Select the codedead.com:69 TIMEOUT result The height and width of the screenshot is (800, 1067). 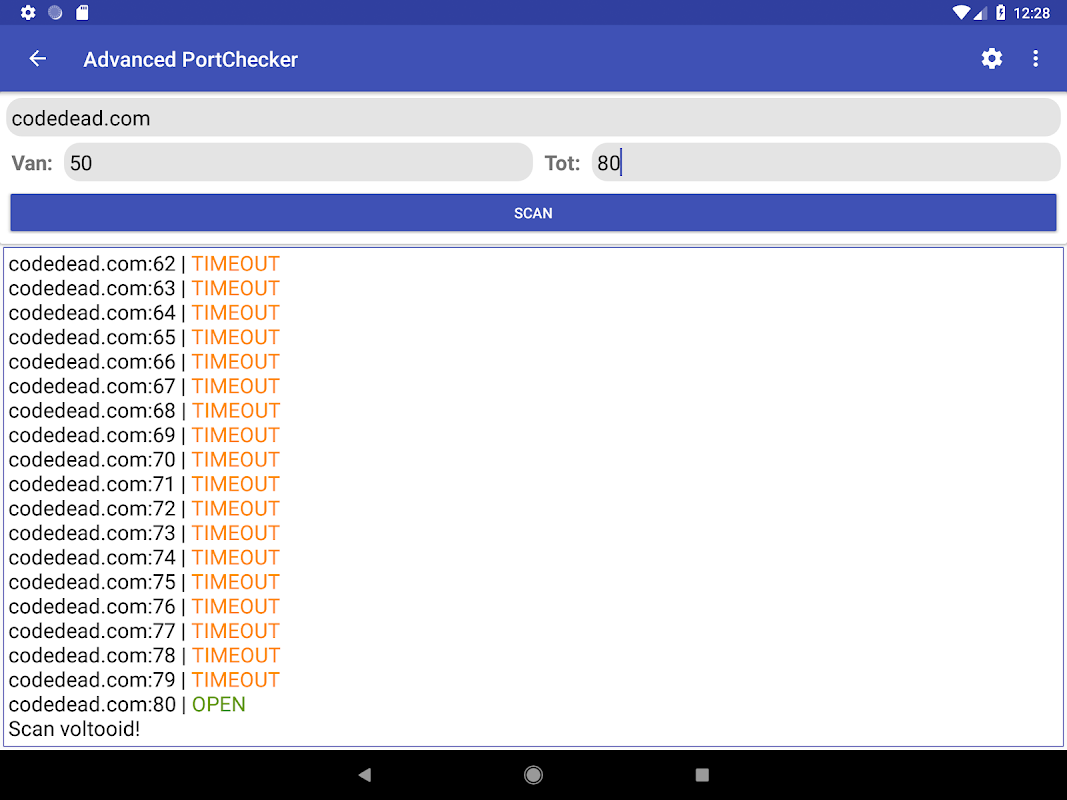pyautogui.click(x=144, y=435)
